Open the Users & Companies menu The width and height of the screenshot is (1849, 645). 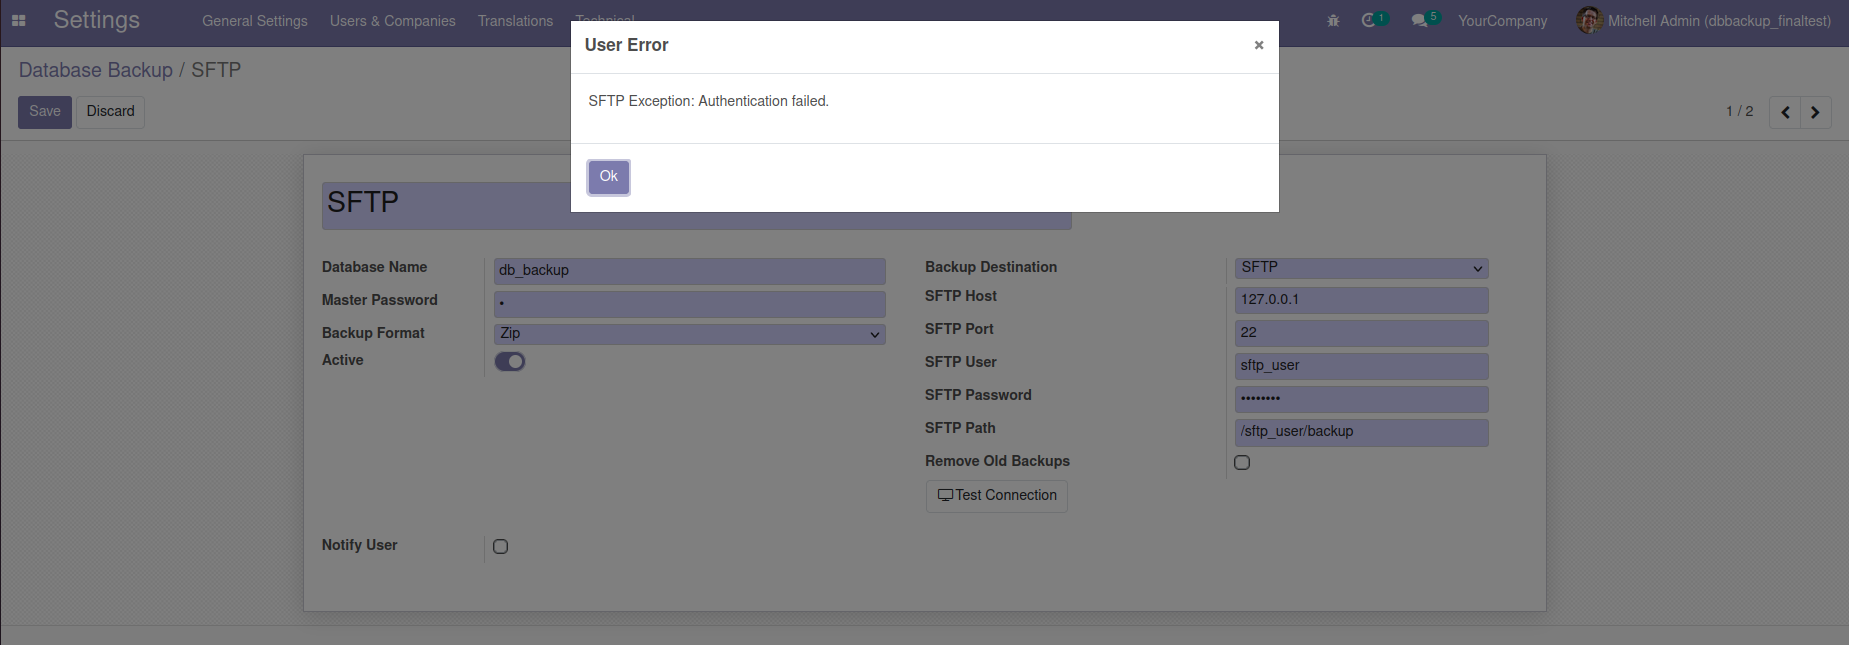[392, 21]
